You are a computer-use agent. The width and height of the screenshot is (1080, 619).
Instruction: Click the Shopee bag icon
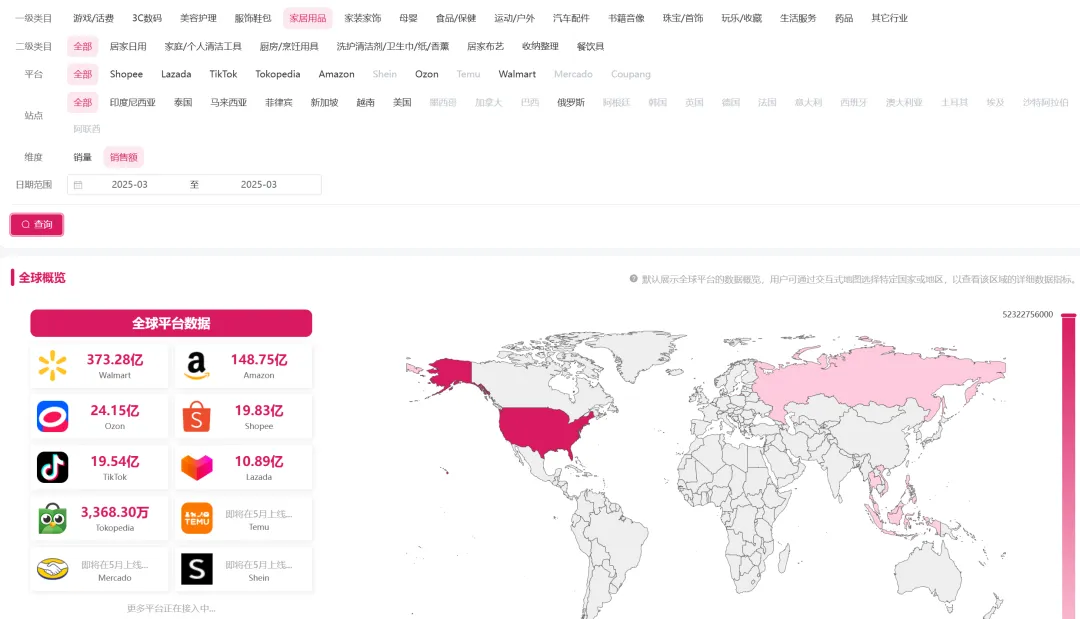pyautogui.click(x=196, y=417)
